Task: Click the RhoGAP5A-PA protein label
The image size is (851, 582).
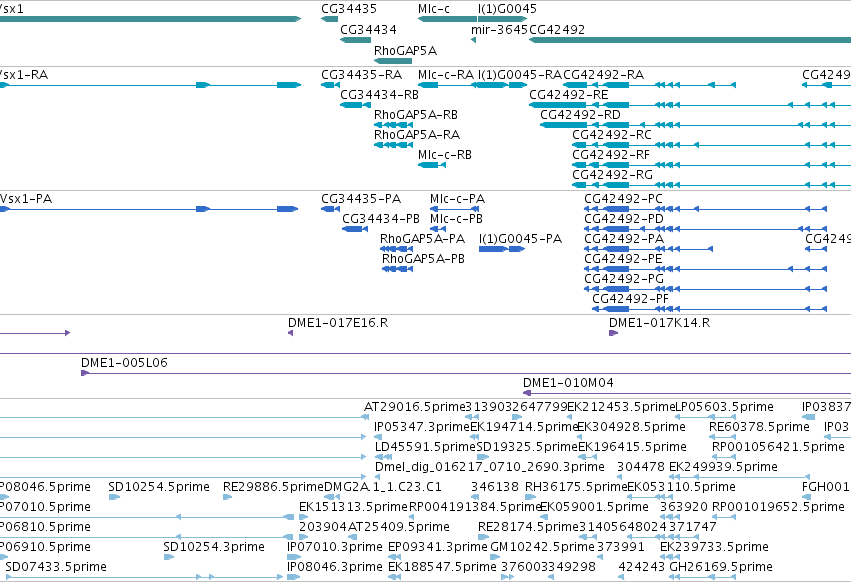Action: 422,239
